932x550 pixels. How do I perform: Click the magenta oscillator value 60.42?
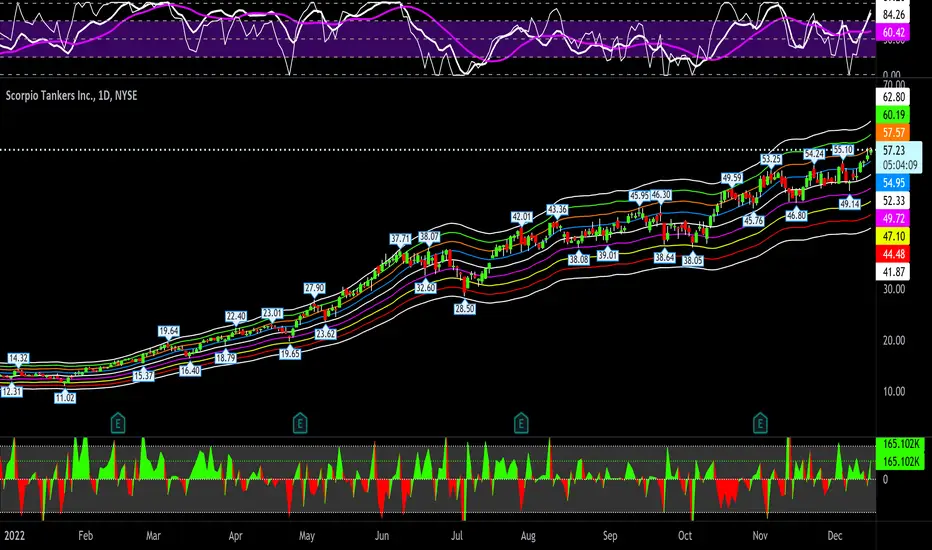tap(893, 32)
